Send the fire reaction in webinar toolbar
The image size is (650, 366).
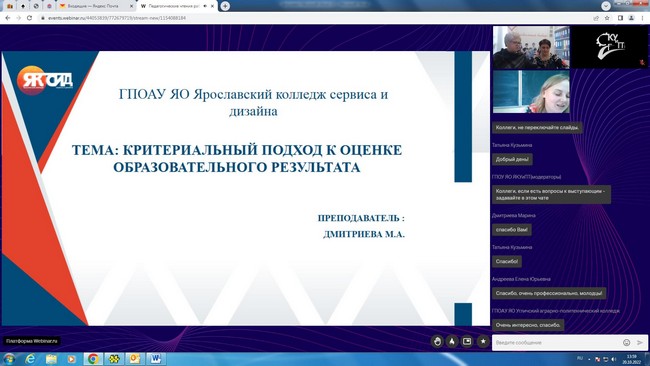tap(452, 342)
